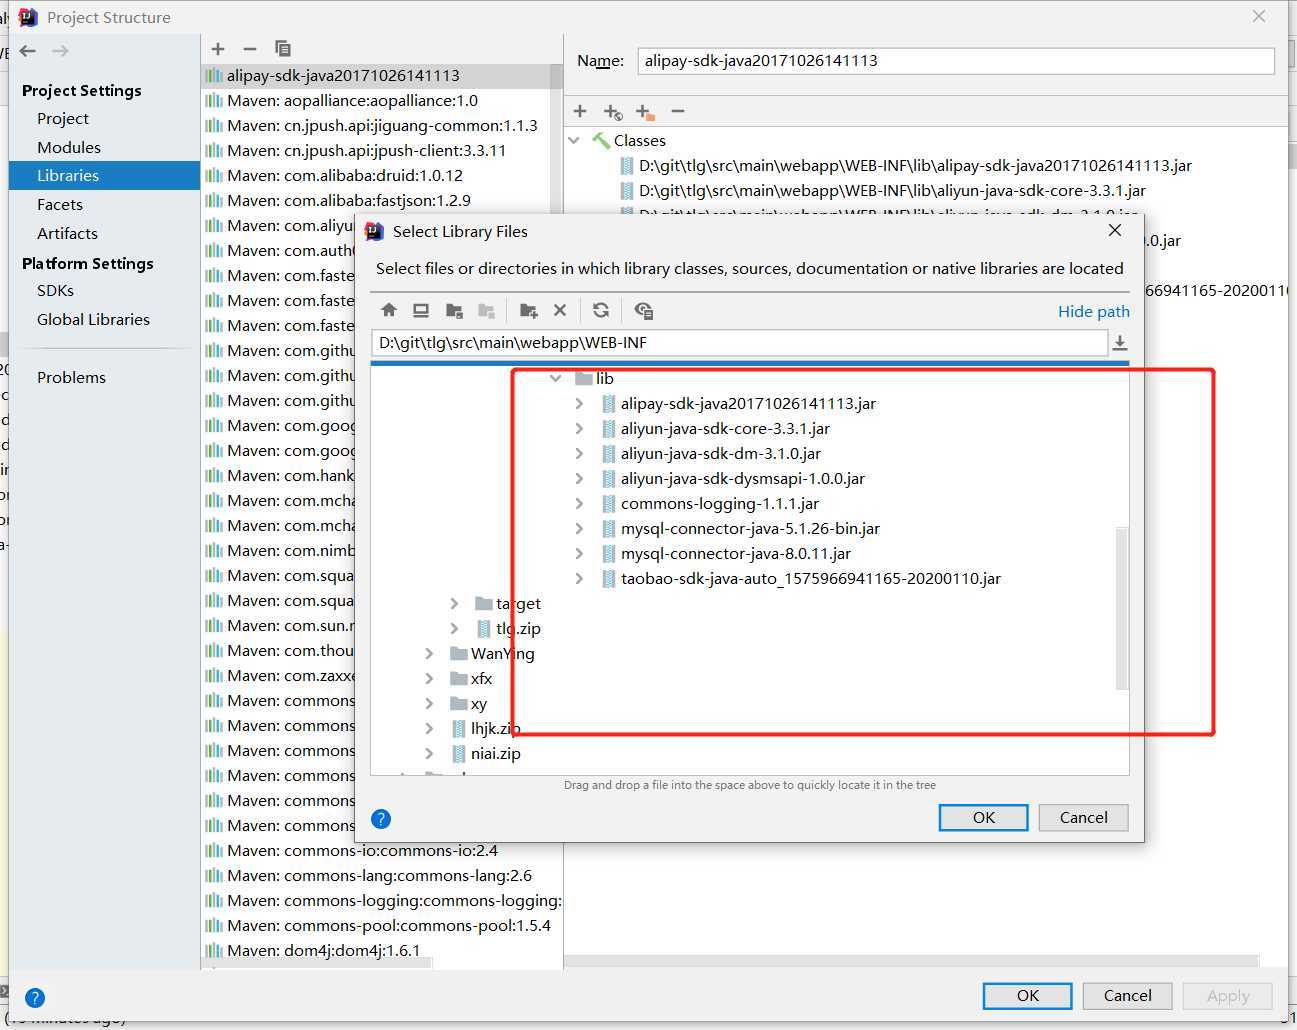
Task: Select niai.zip in tree
Action: 495,753
